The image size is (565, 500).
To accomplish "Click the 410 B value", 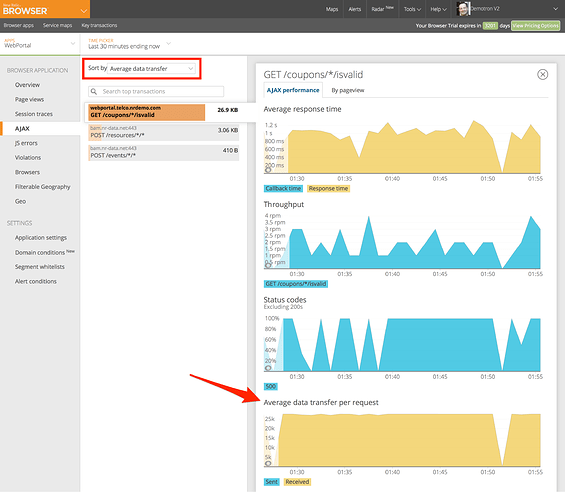I will [x=230, y=150].
